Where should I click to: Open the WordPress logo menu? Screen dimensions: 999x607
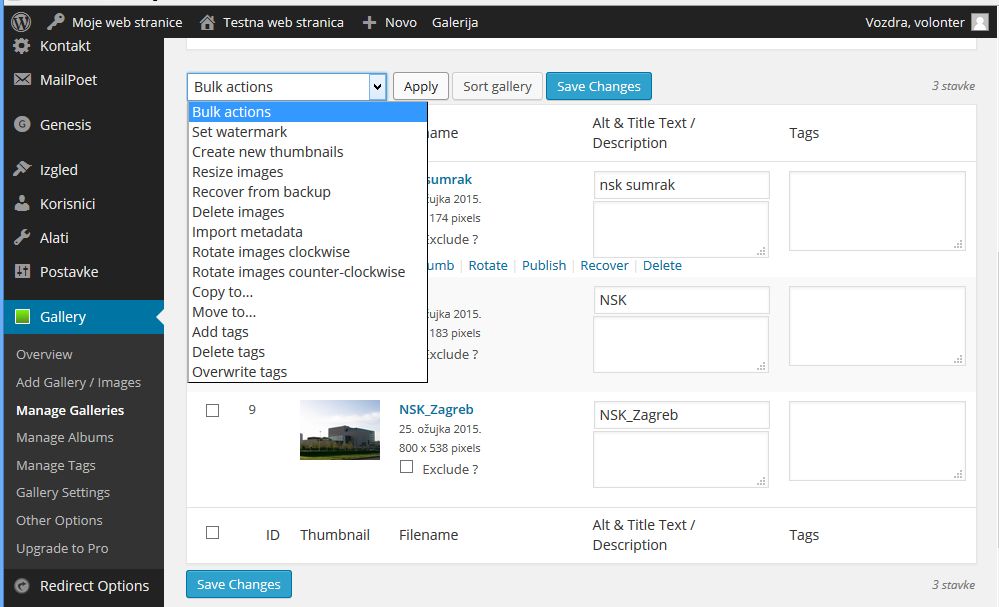tap(21, 22)
